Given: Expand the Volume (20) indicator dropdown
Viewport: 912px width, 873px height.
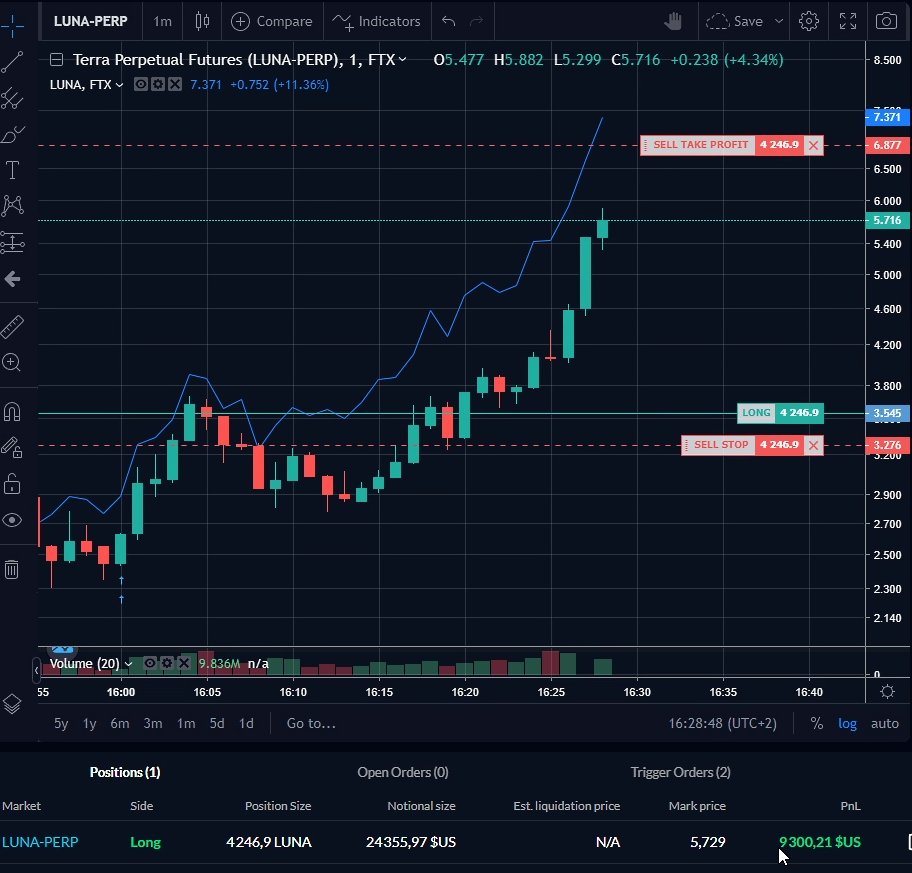Looking at the screenshot, I should pos(129,664).
